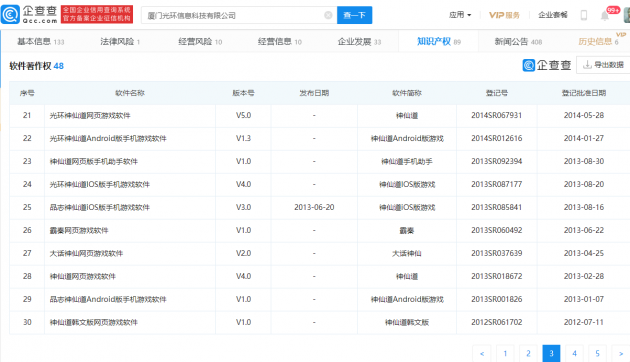Go to page 1 of results
This screenshot has height=362, width=630.
coord(505,354)
